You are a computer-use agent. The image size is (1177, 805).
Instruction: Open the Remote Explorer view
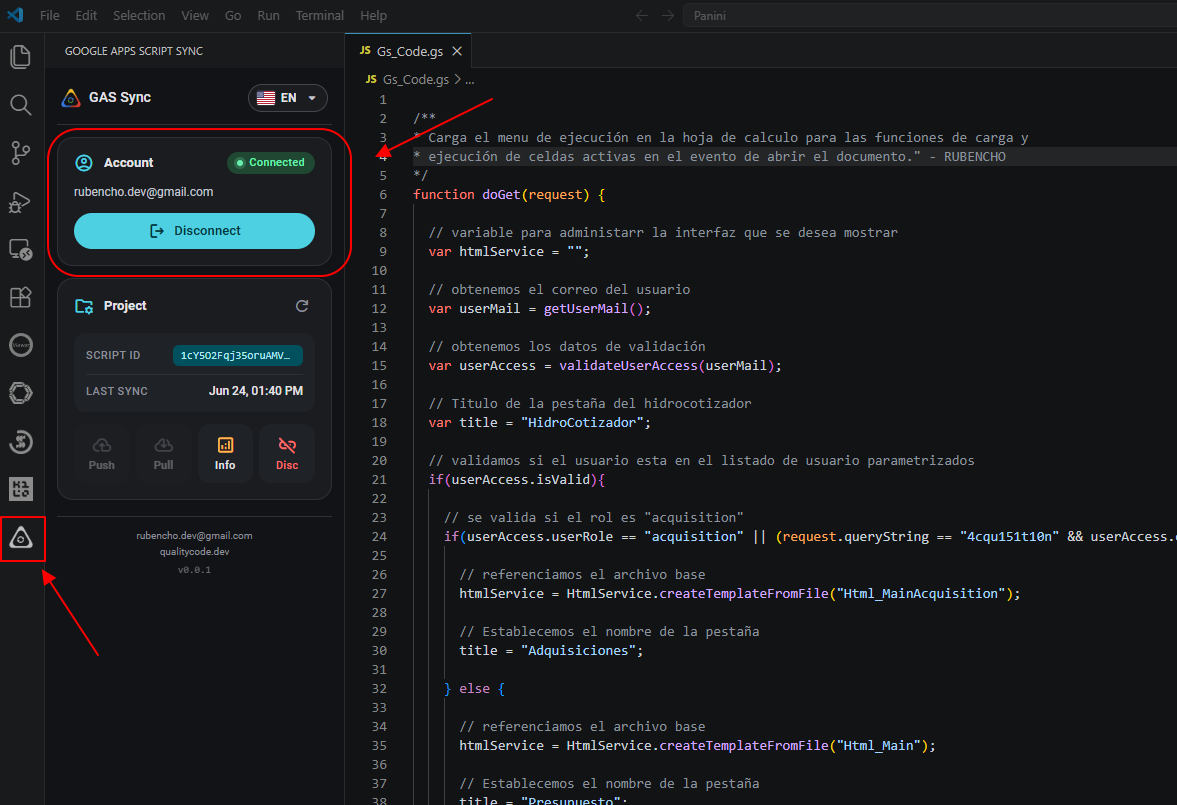(20, 249)
